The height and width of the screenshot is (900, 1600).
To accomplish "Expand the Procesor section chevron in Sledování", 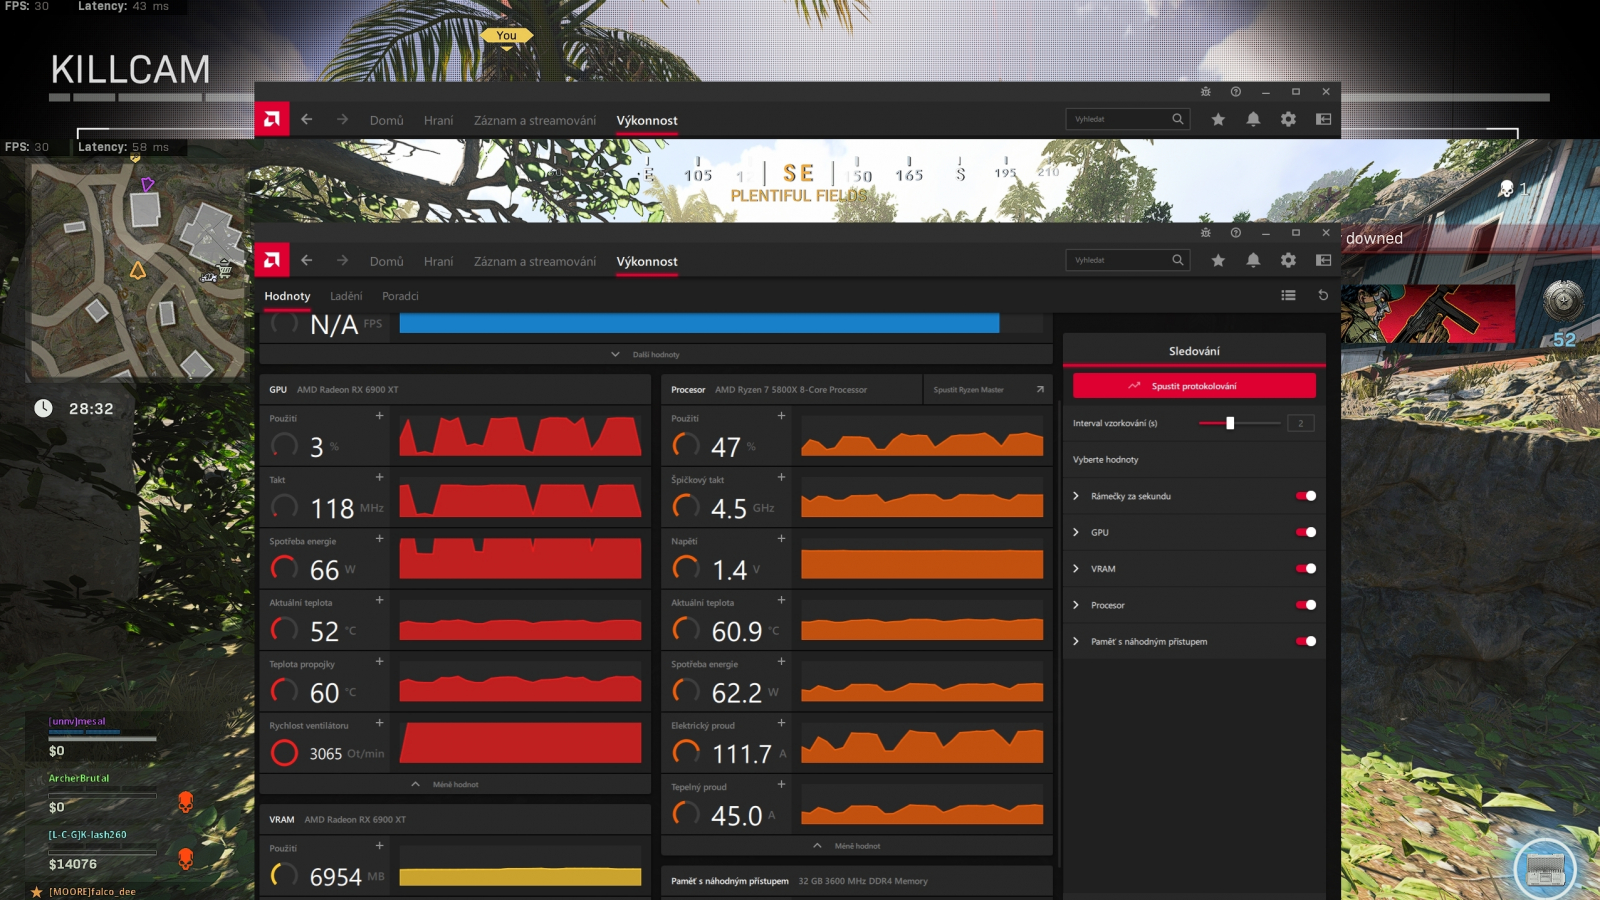I will tap(1076, 605).
